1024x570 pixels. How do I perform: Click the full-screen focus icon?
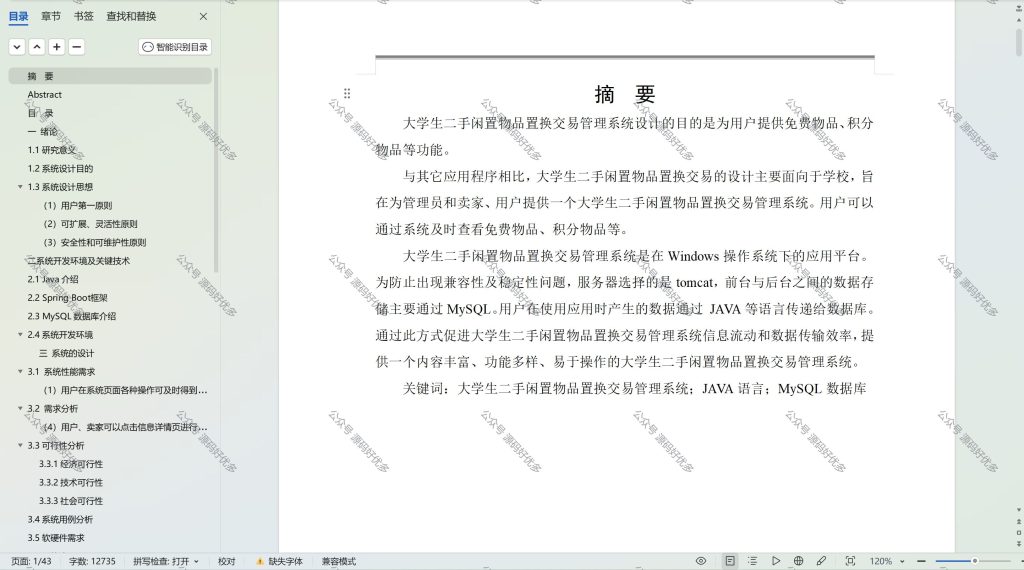850,561
